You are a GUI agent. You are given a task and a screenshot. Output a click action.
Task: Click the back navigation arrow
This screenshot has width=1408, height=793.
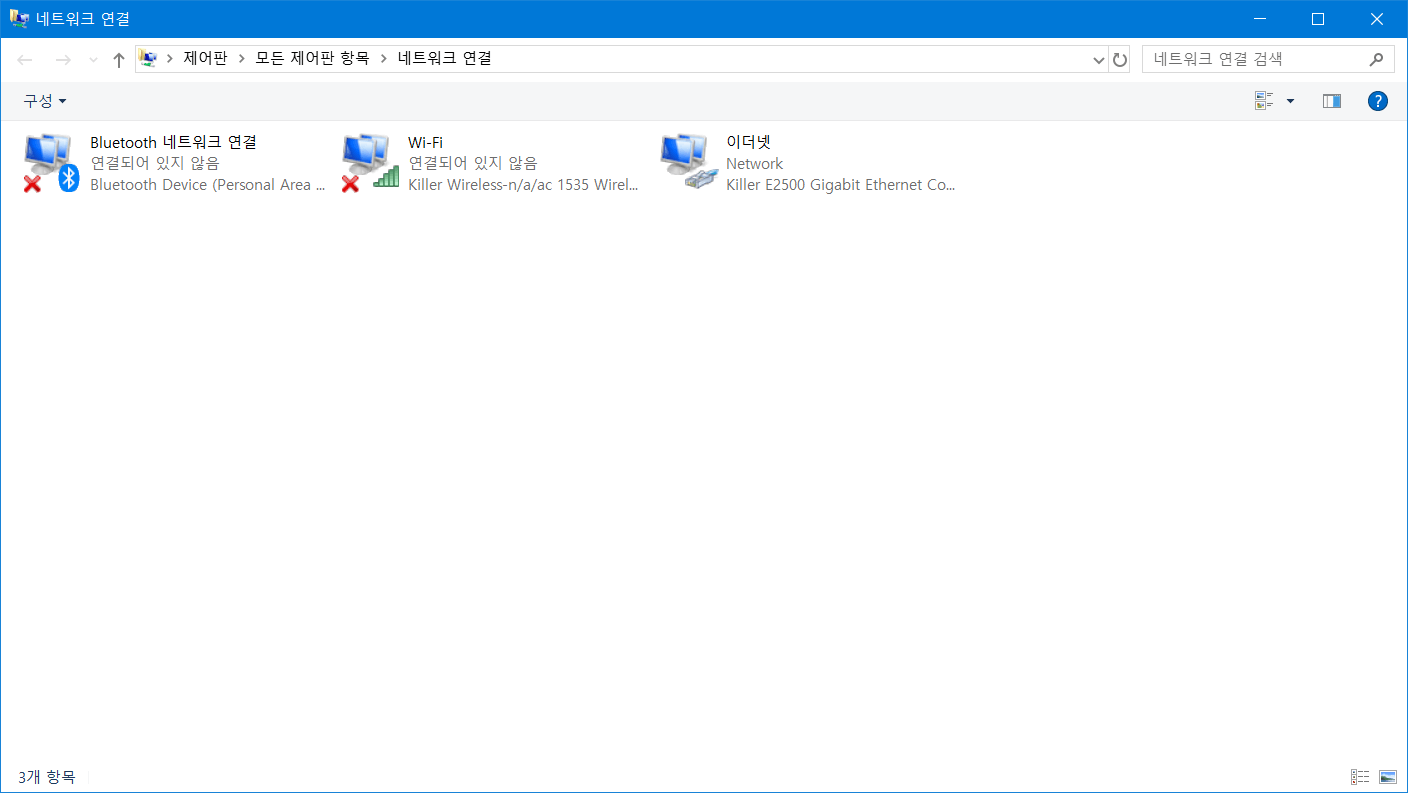(x=26, y=60)
